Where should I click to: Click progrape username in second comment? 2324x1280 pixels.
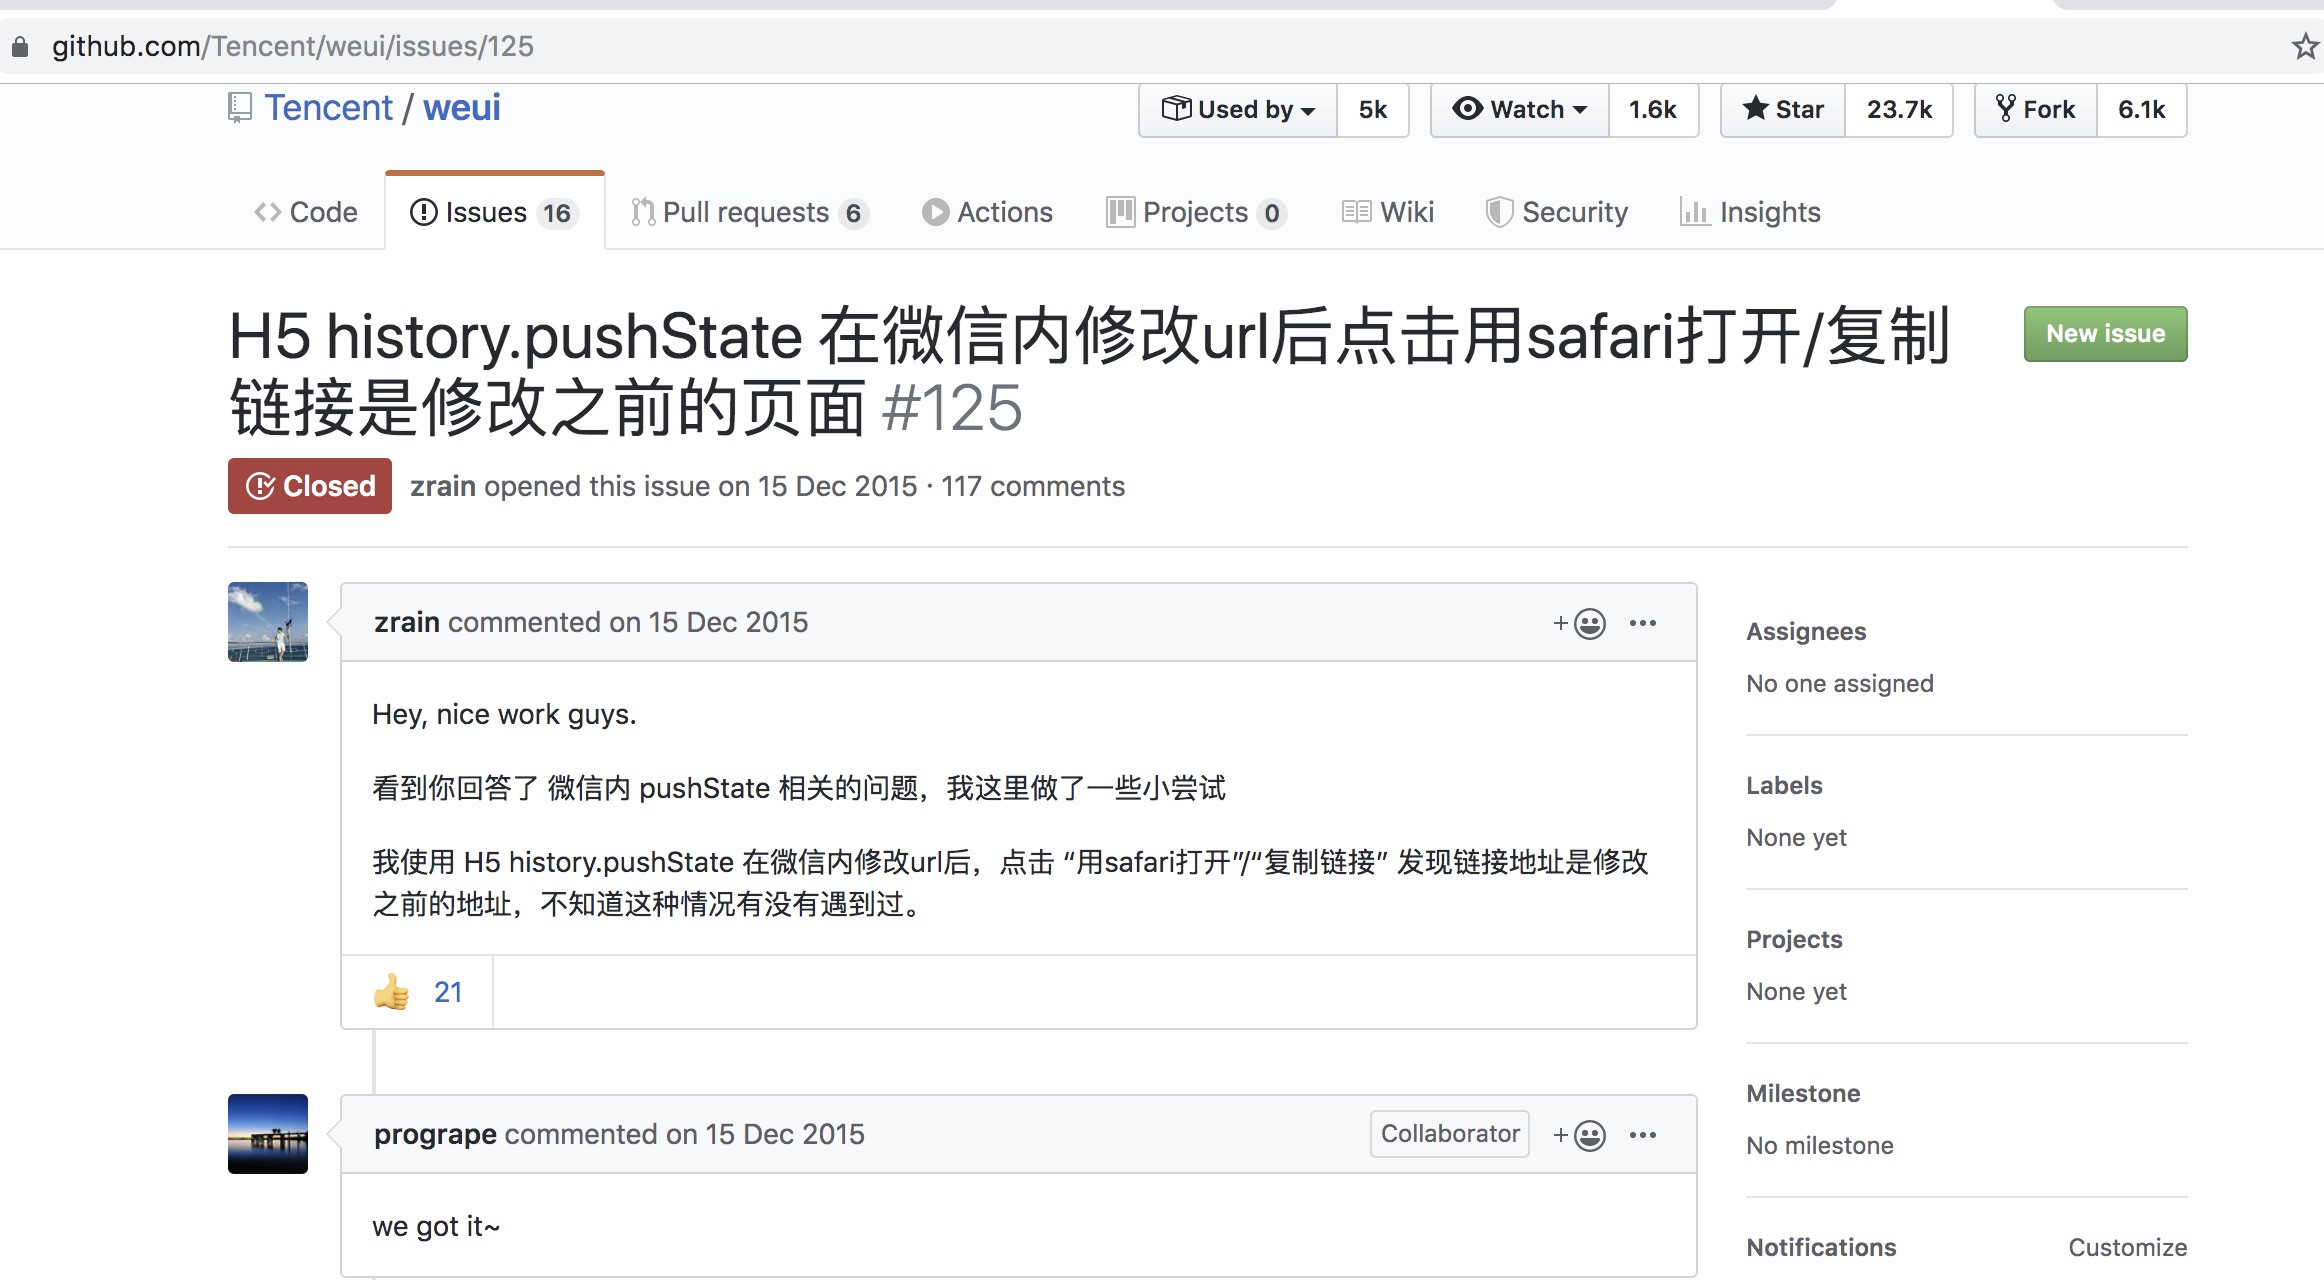click(x=435, y=1134)
